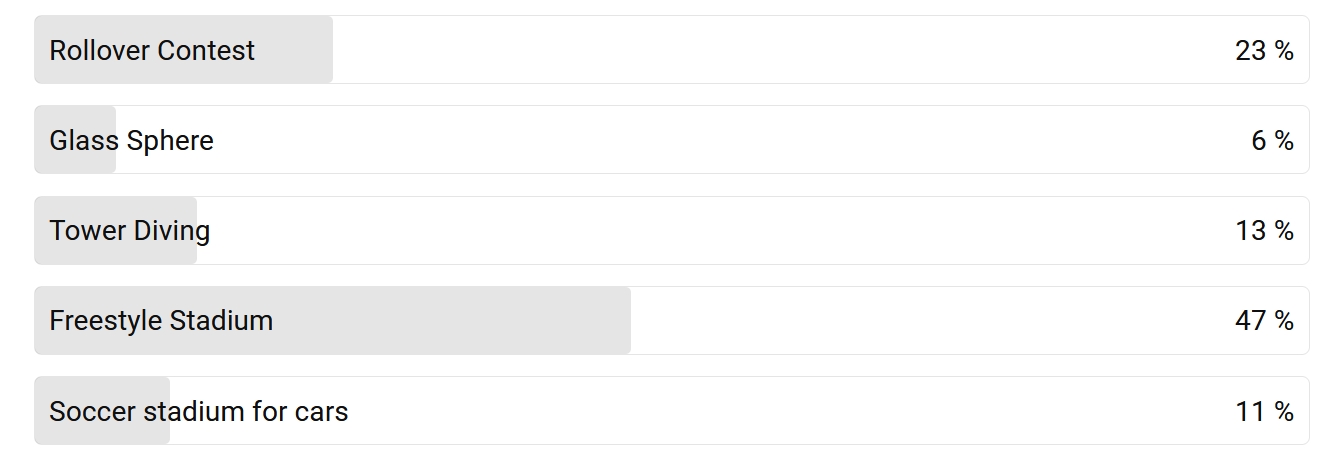
Task: Click the Glass Sphere option label
Action: coord(131,140)
